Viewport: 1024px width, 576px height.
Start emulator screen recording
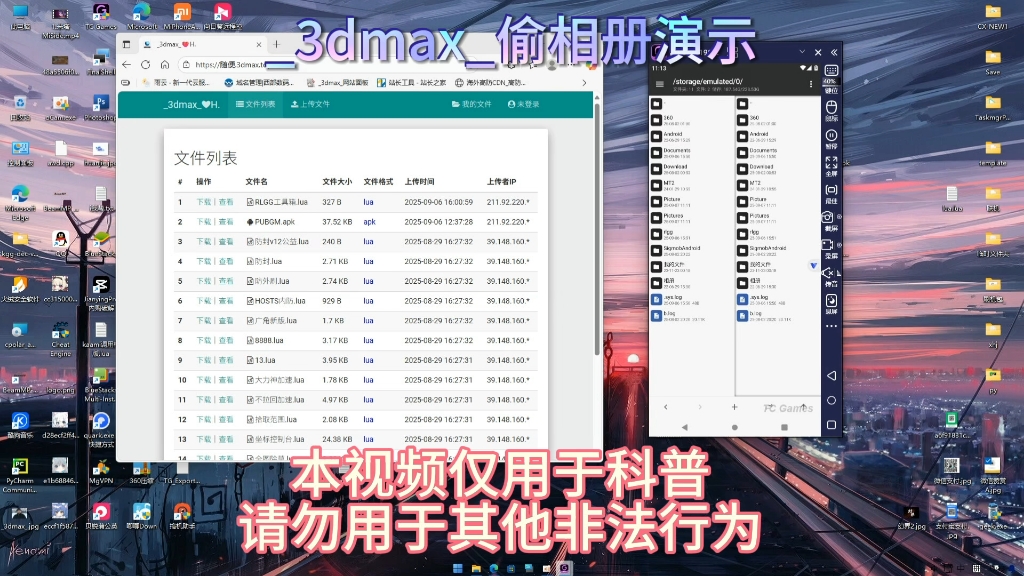[x=828, y=245]
